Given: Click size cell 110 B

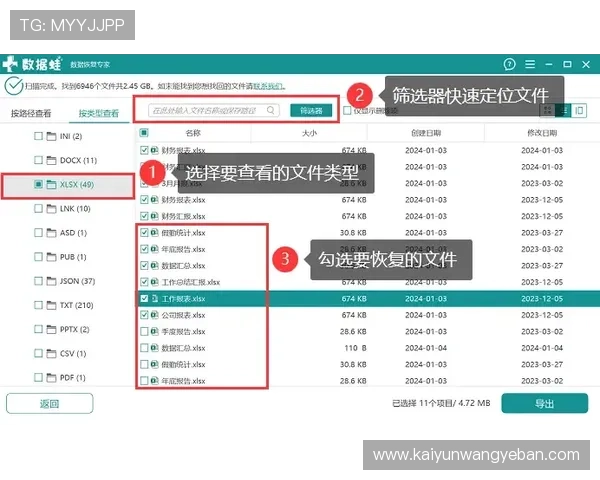Looking at the screenshot, I should [355, 348].
